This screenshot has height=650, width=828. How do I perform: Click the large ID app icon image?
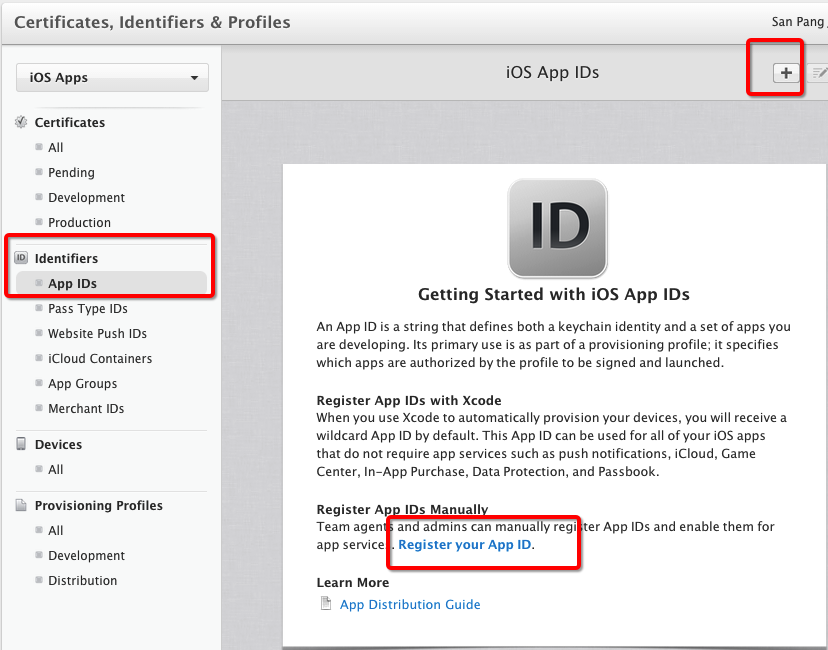click(x=557, y=228)
